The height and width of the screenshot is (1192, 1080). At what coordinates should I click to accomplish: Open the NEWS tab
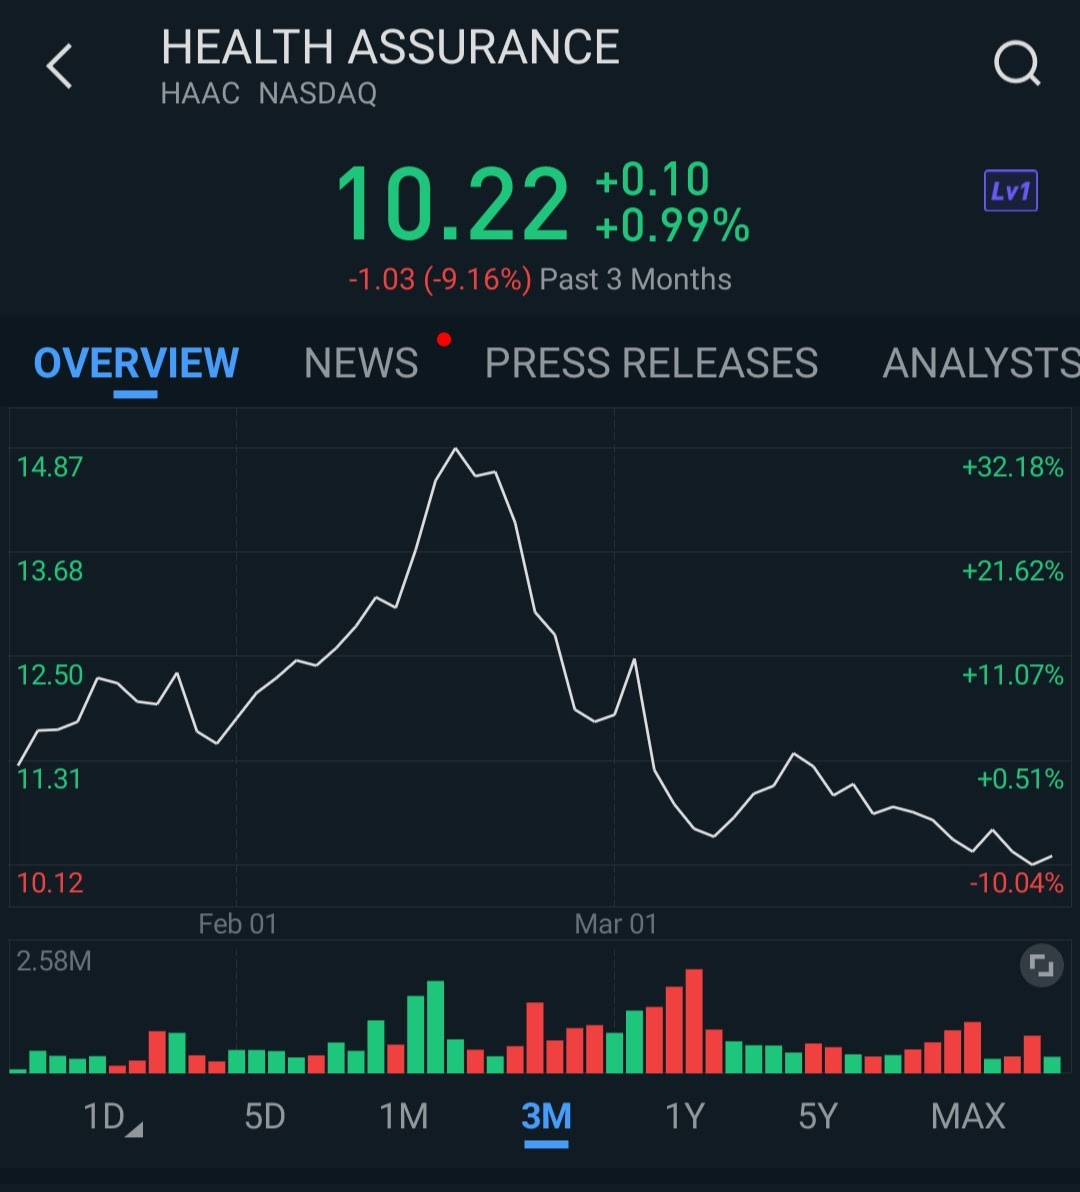pos(361,363)
